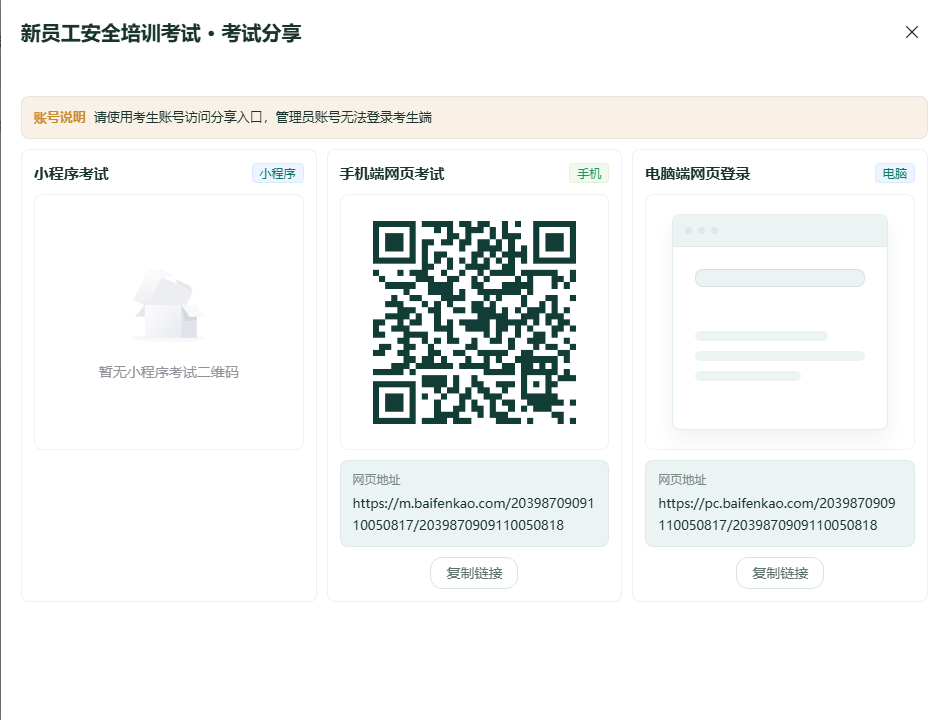
Task: Select the pc.baifenkao.com URL text
Action: (x=777, y=514)
